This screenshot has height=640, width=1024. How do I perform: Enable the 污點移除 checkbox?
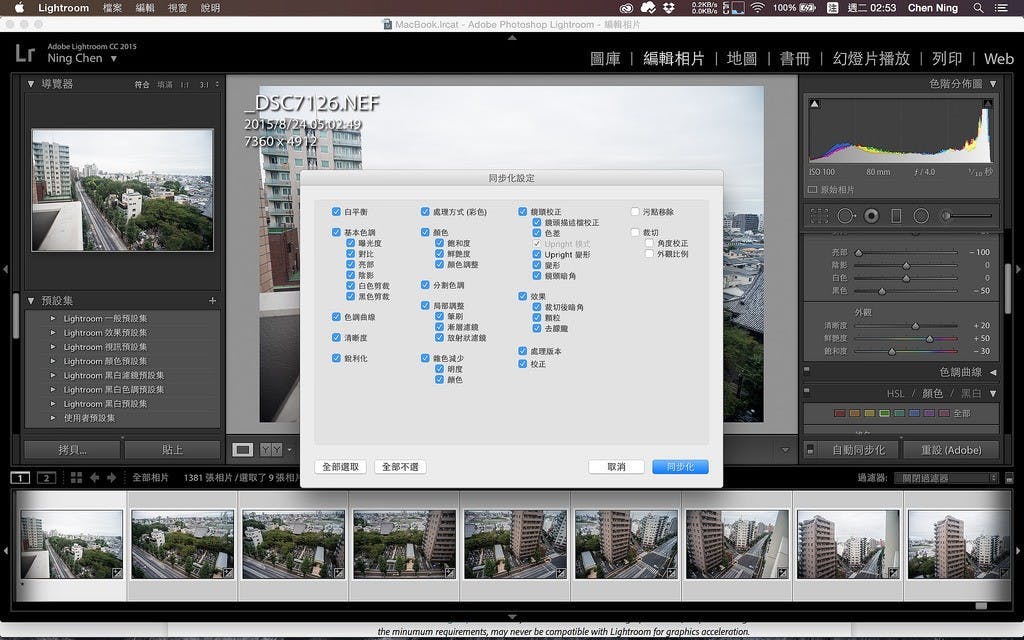tap(635, 212)
